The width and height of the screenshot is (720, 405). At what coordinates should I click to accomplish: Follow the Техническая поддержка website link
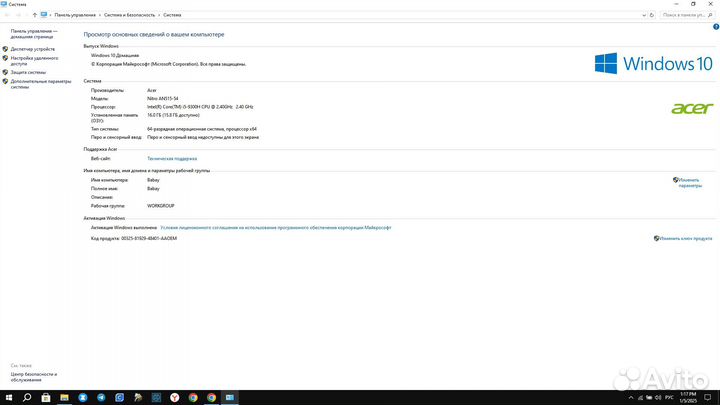[172, 158]
